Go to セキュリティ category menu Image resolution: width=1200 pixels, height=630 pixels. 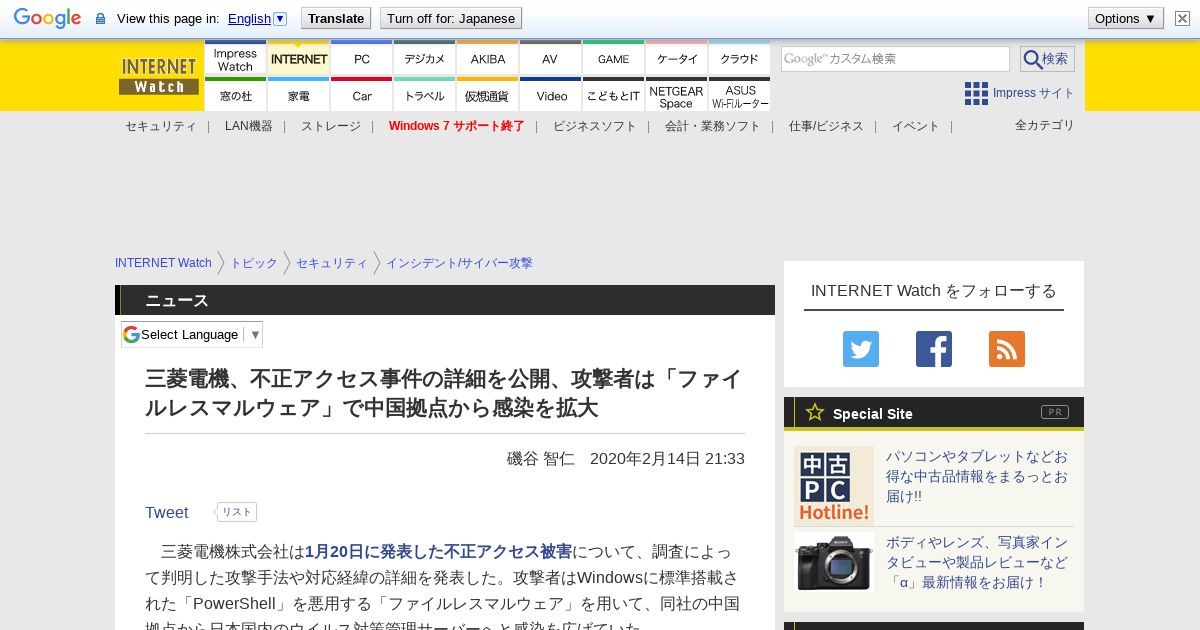(x=160, y=126)
